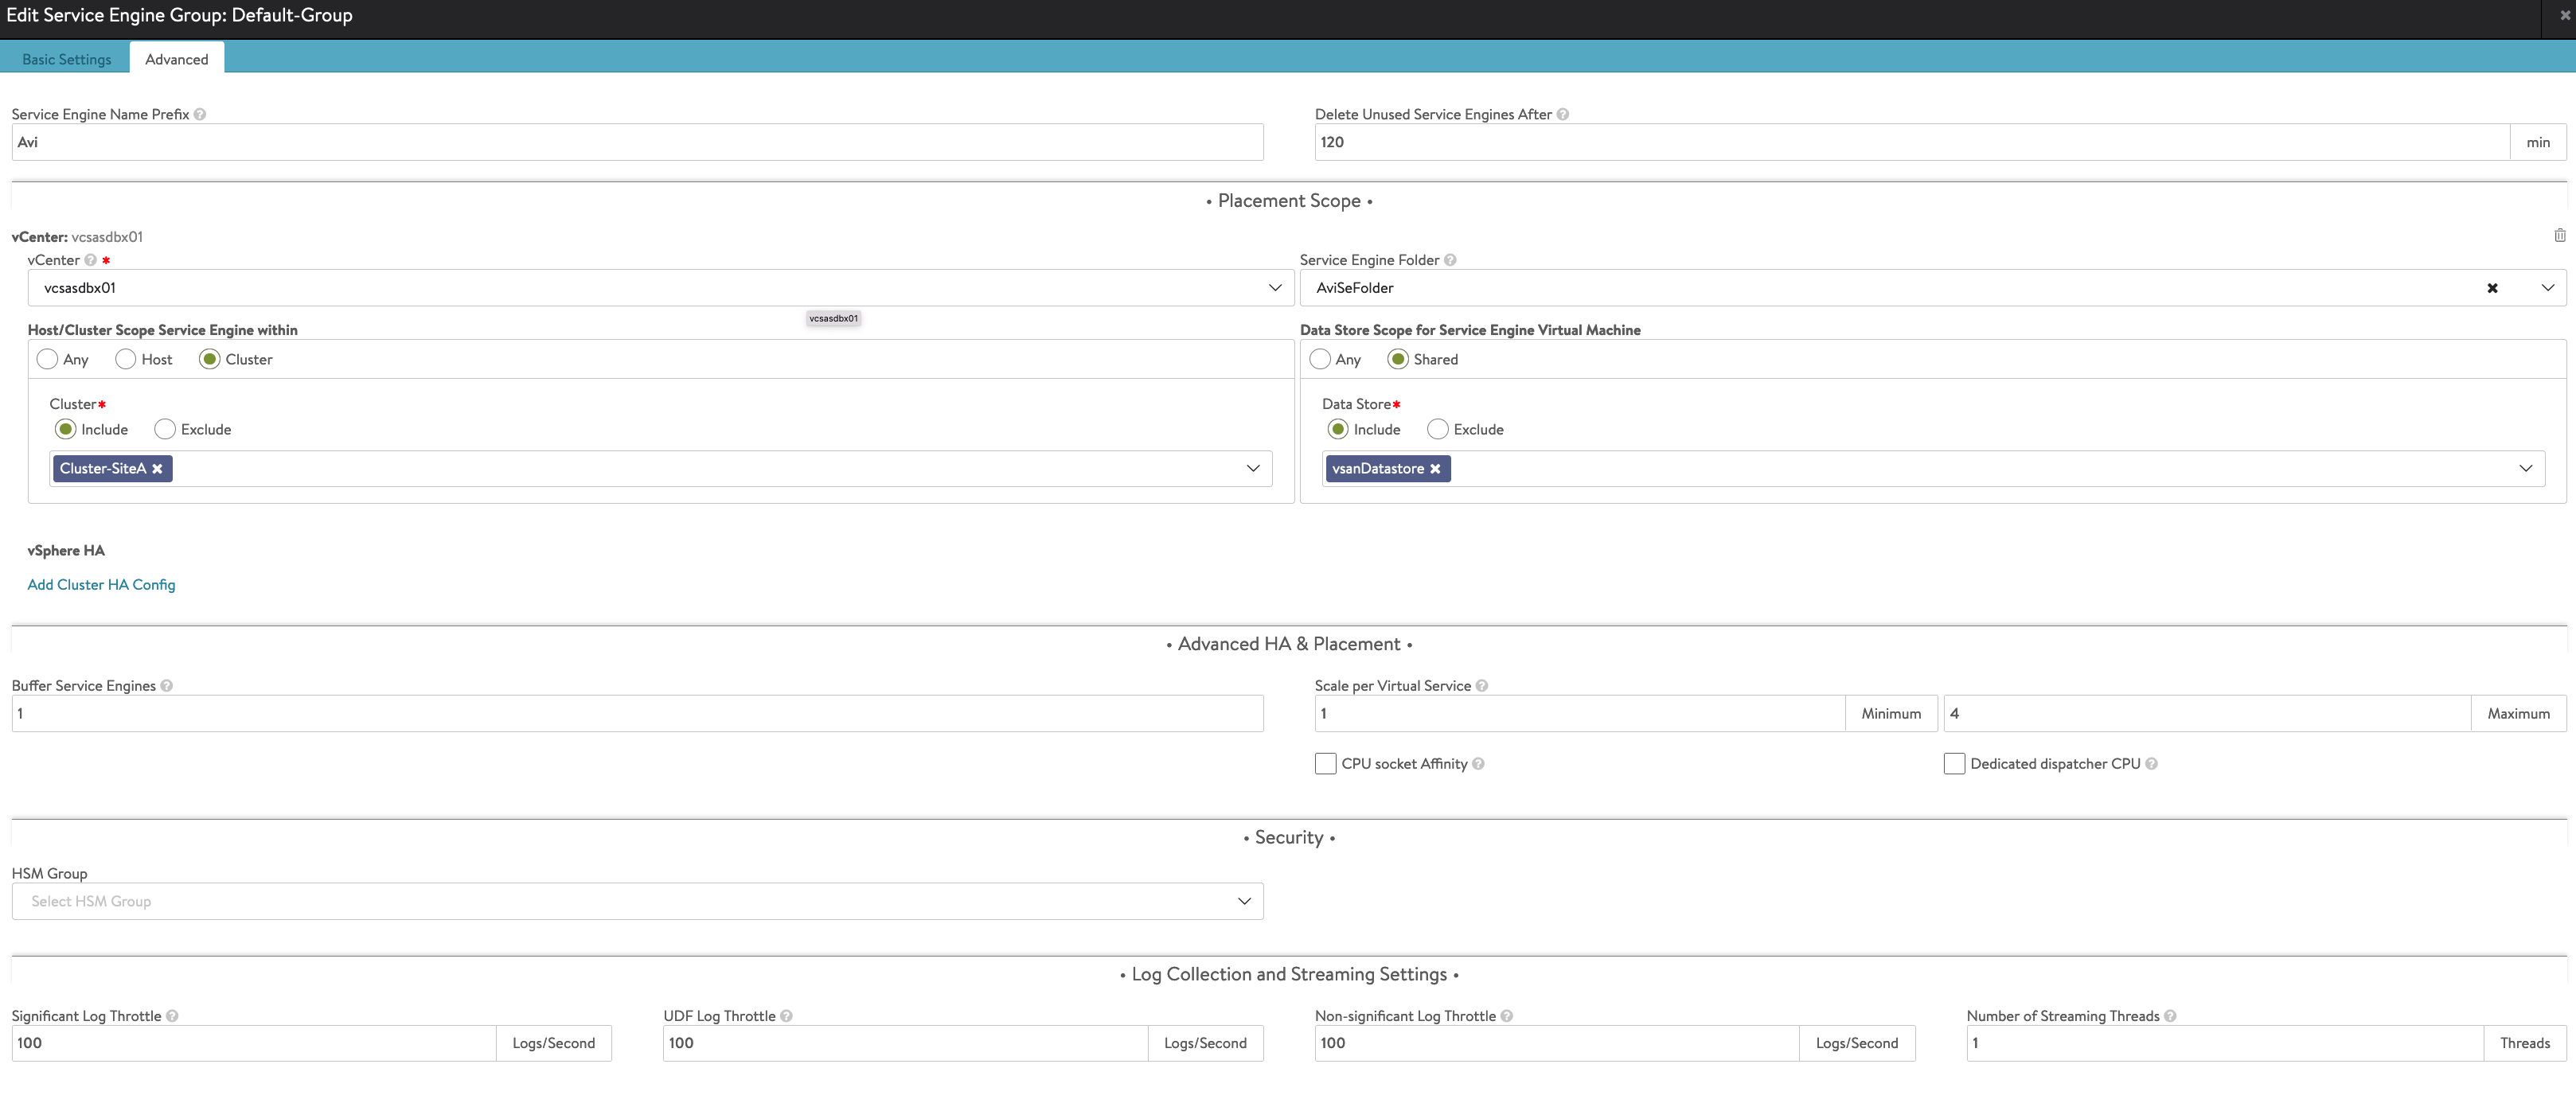Clear the AviSeFolder selection with X icon

click(x=2492, y=288)
